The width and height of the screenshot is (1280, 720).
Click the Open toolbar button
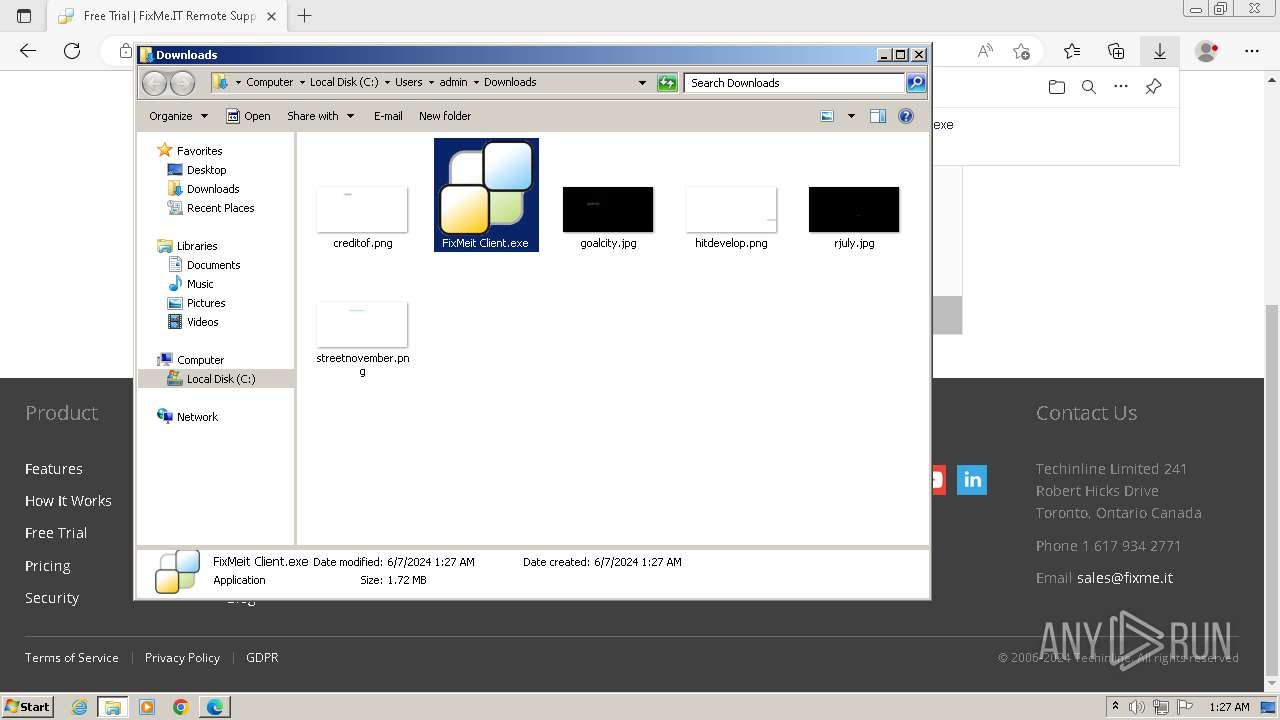248,116
